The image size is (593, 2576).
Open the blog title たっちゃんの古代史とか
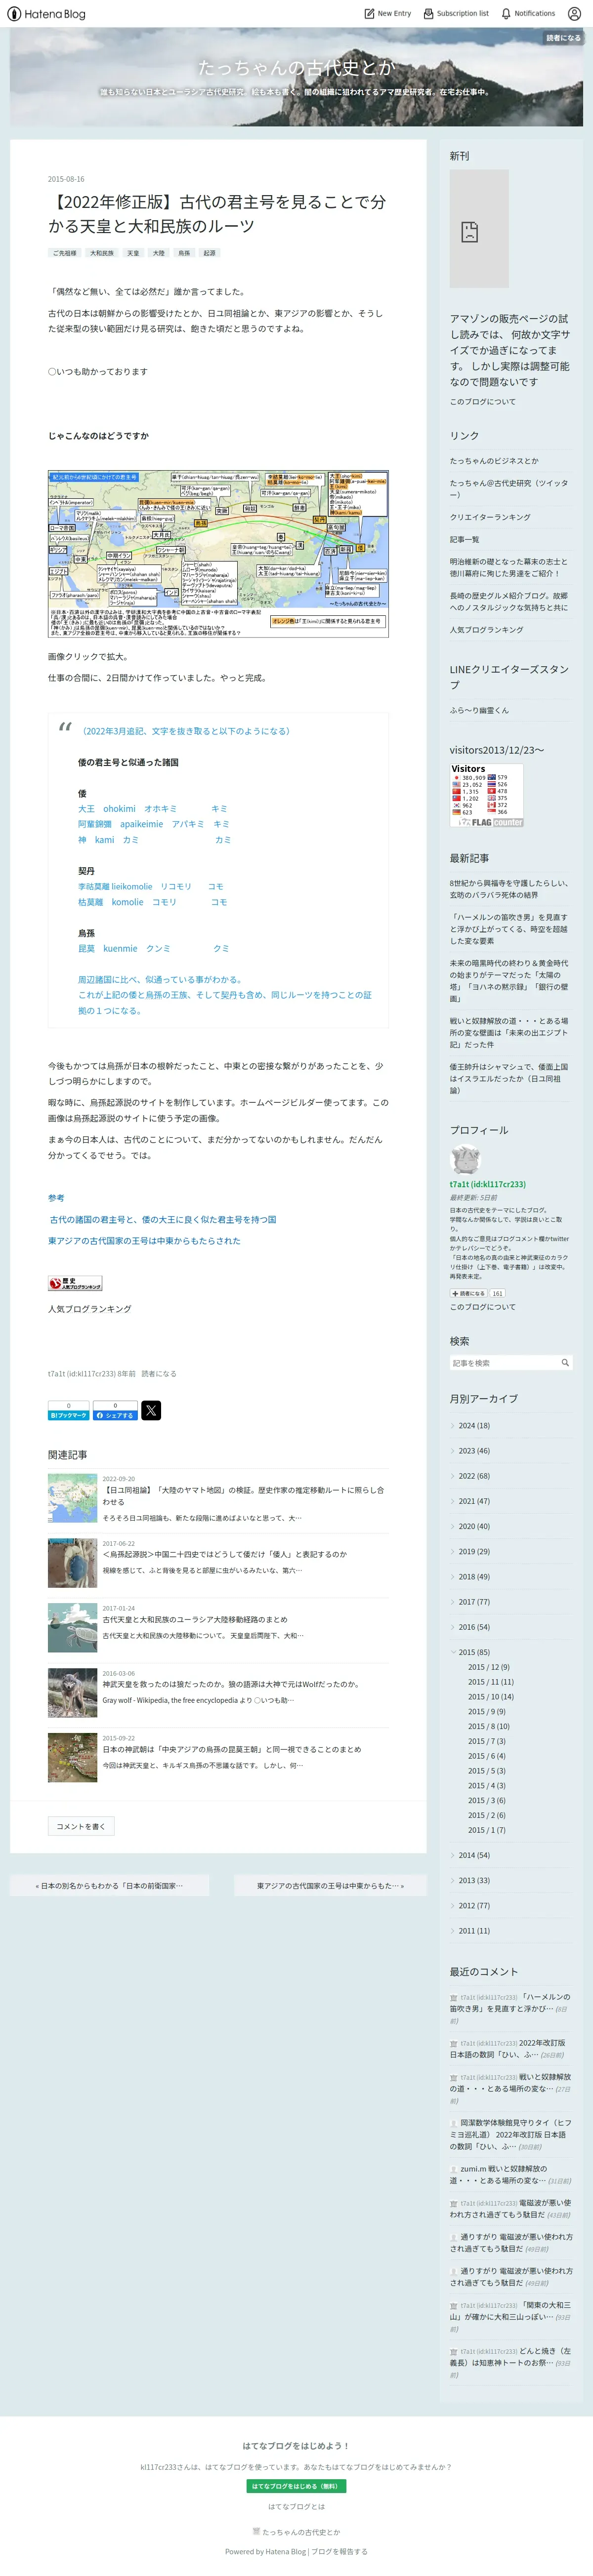296,68
